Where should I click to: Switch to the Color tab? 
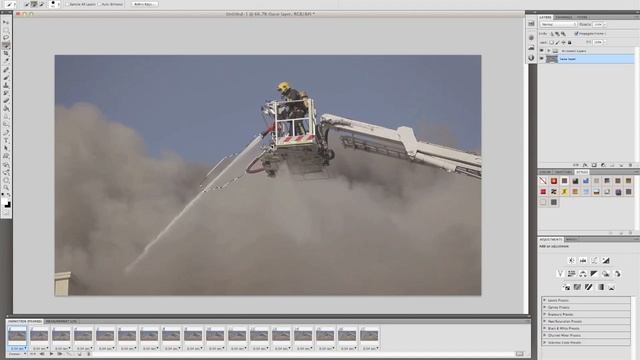(545, 172)
